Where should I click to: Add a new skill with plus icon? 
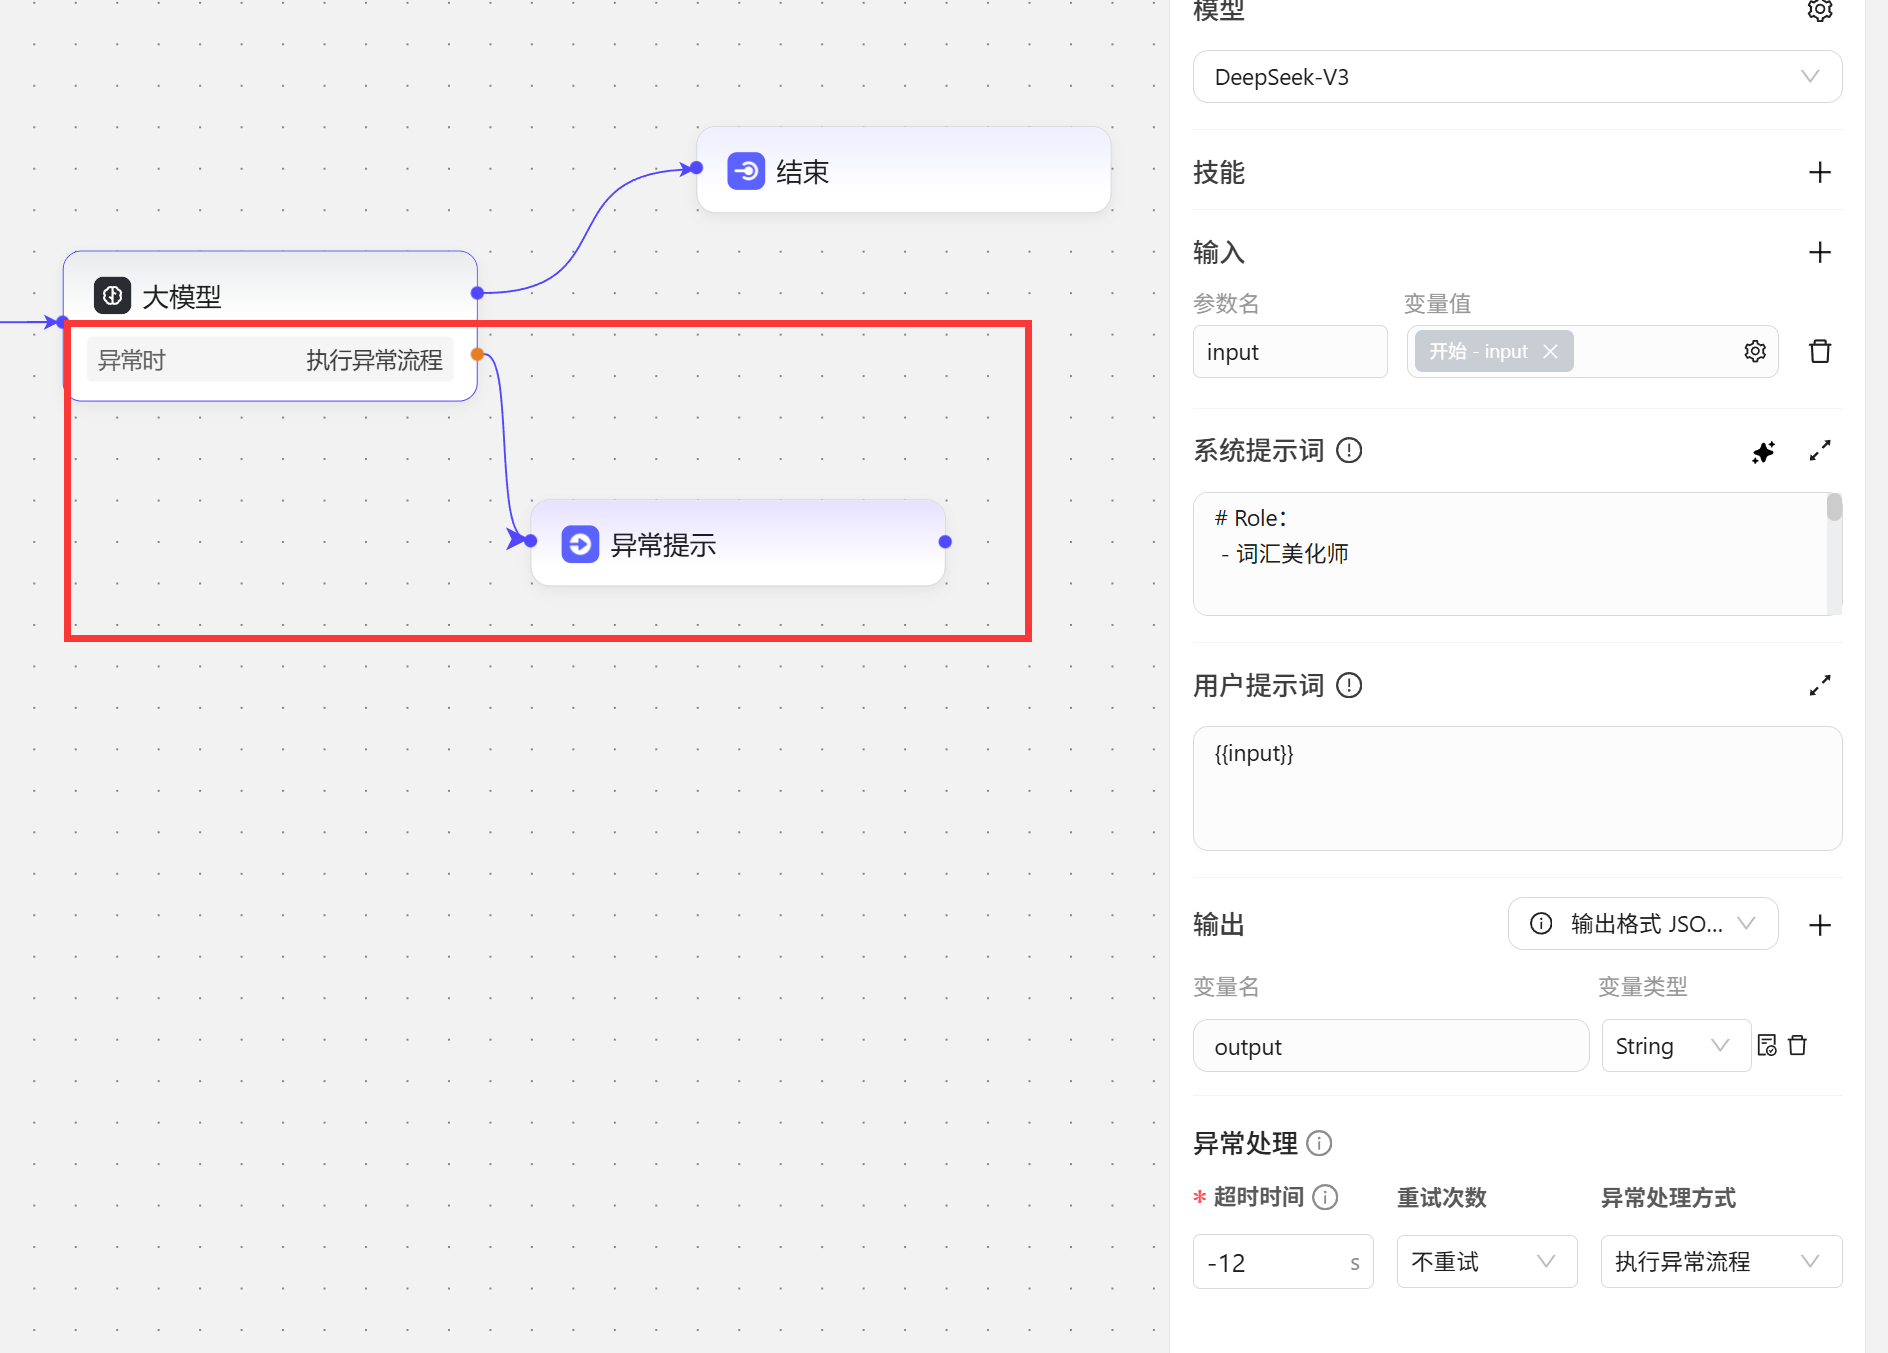1819,173
